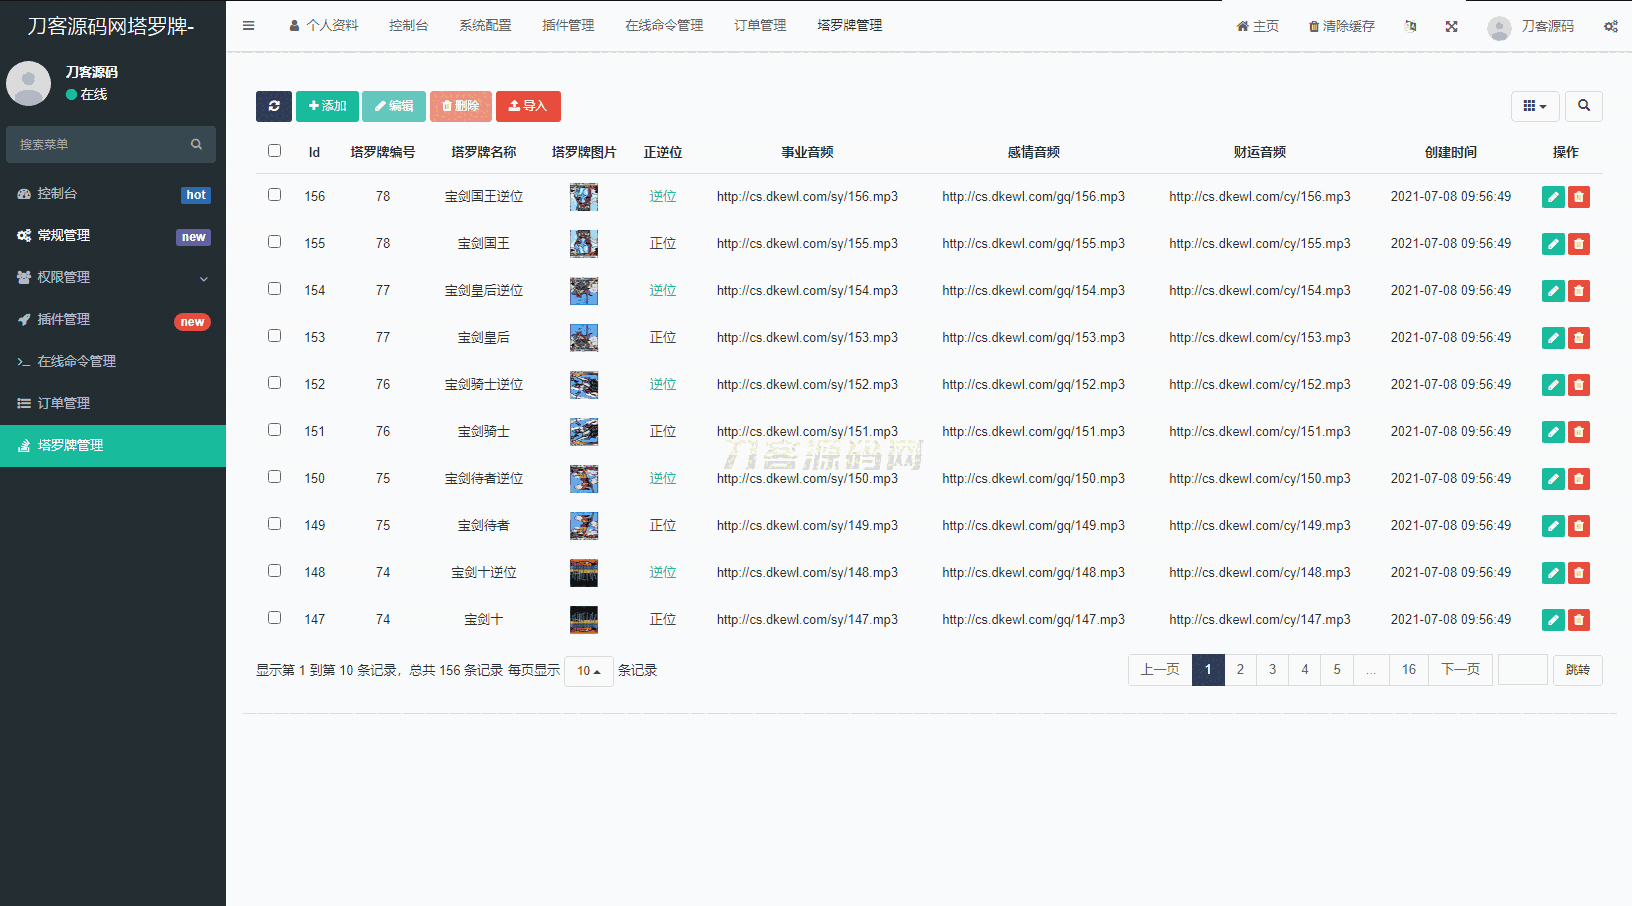Toggle the sidebar hamburger menu icon

(248, 26)
